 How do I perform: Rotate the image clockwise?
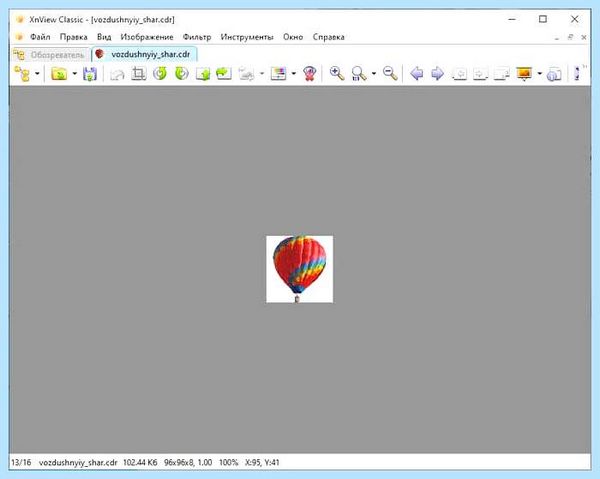click(x=181, y=73)
